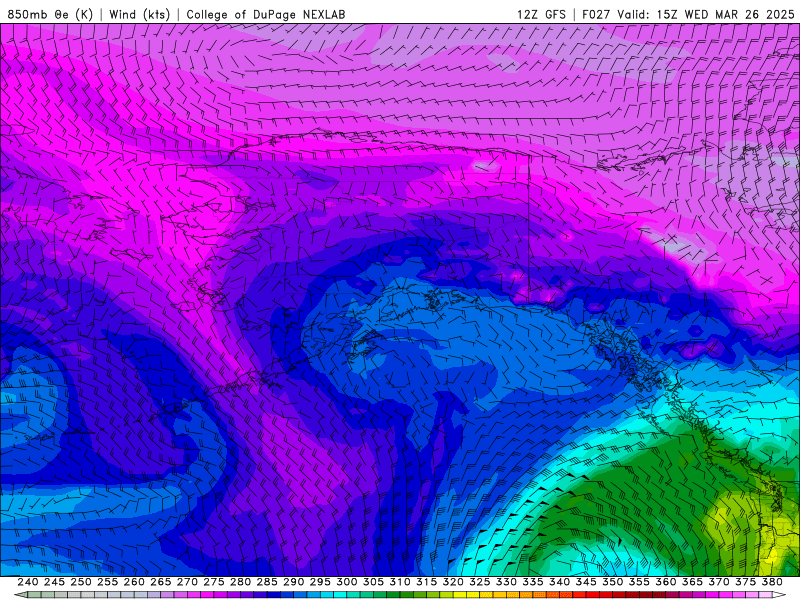Select the 250 value on the legend
The image size is (800, 600).
tap(81, 582)
